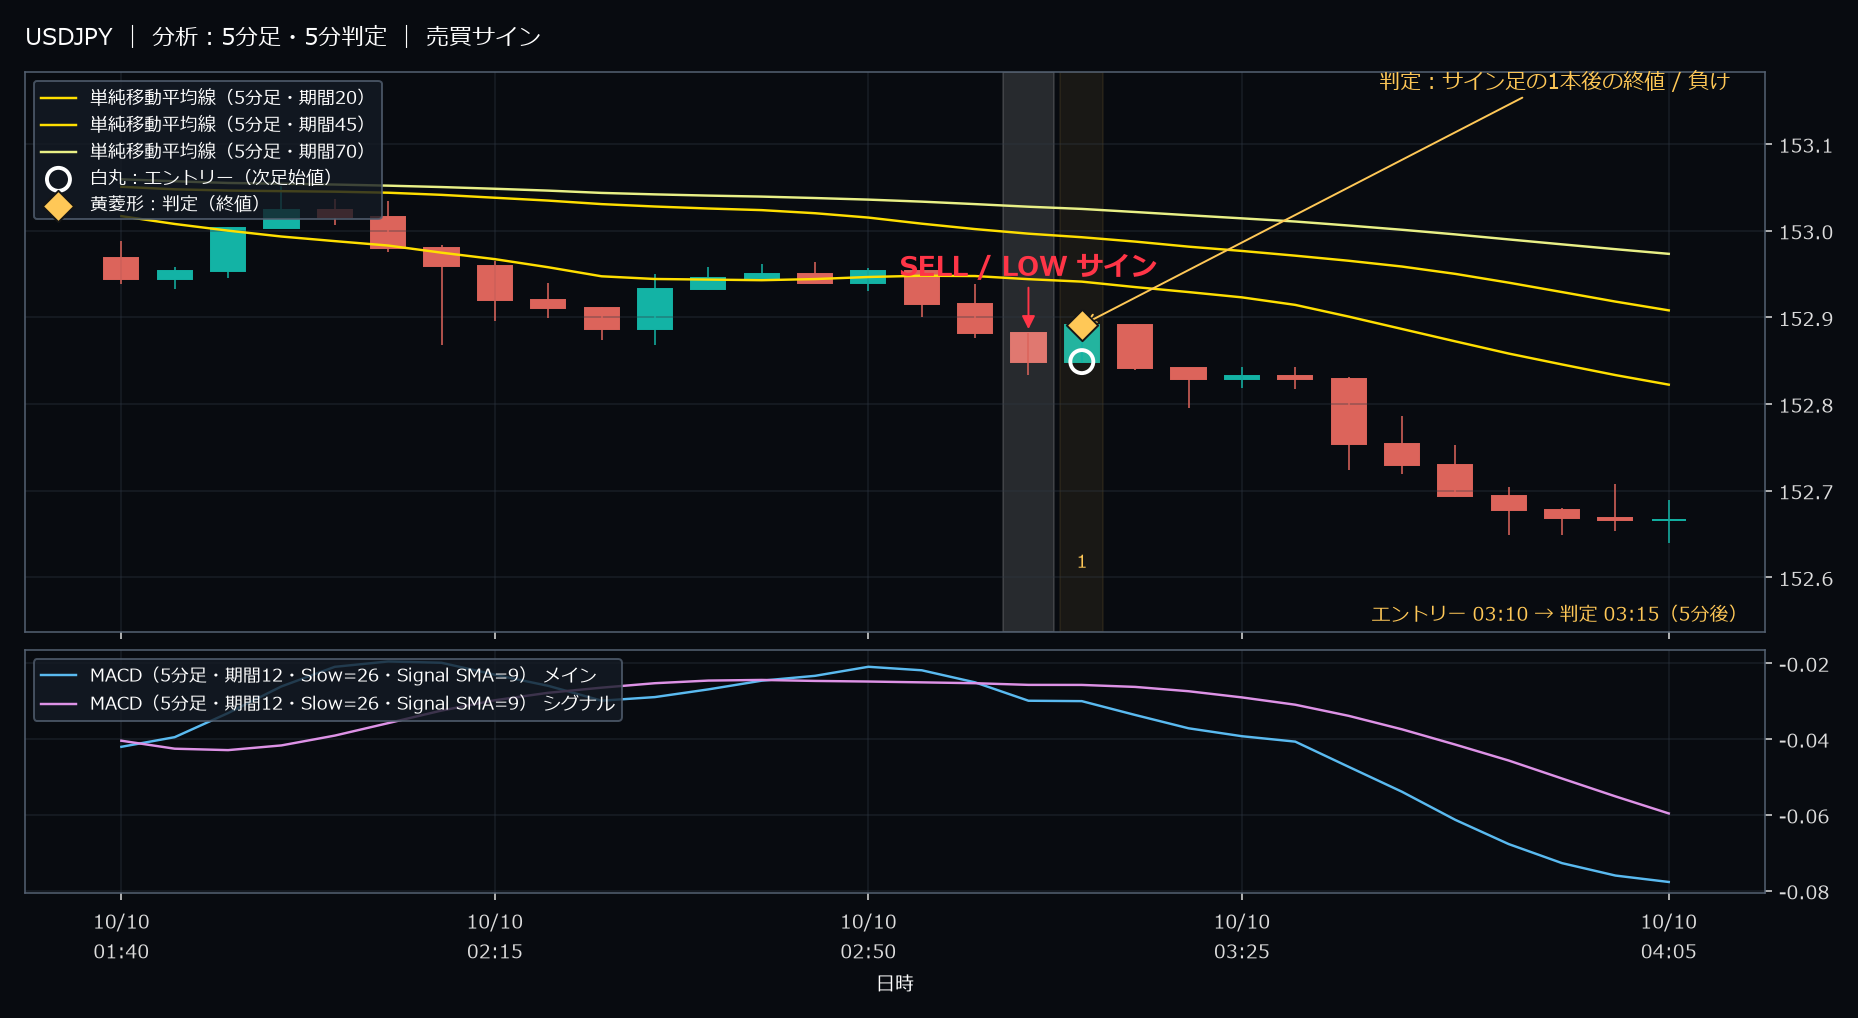Click the USDJPY title text
Screen dimensions: 1858x1018
[69, 37]
